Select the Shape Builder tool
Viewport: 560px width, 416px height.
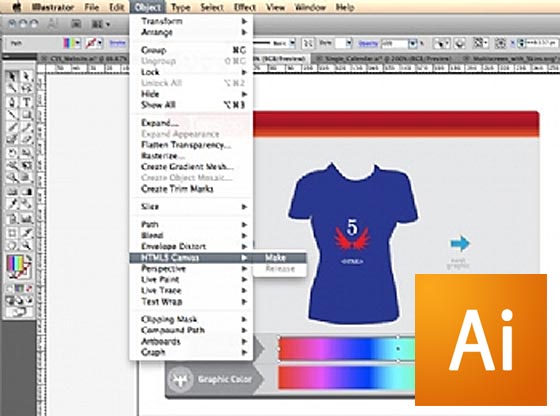pyautogui.click(x=12, y=178)
